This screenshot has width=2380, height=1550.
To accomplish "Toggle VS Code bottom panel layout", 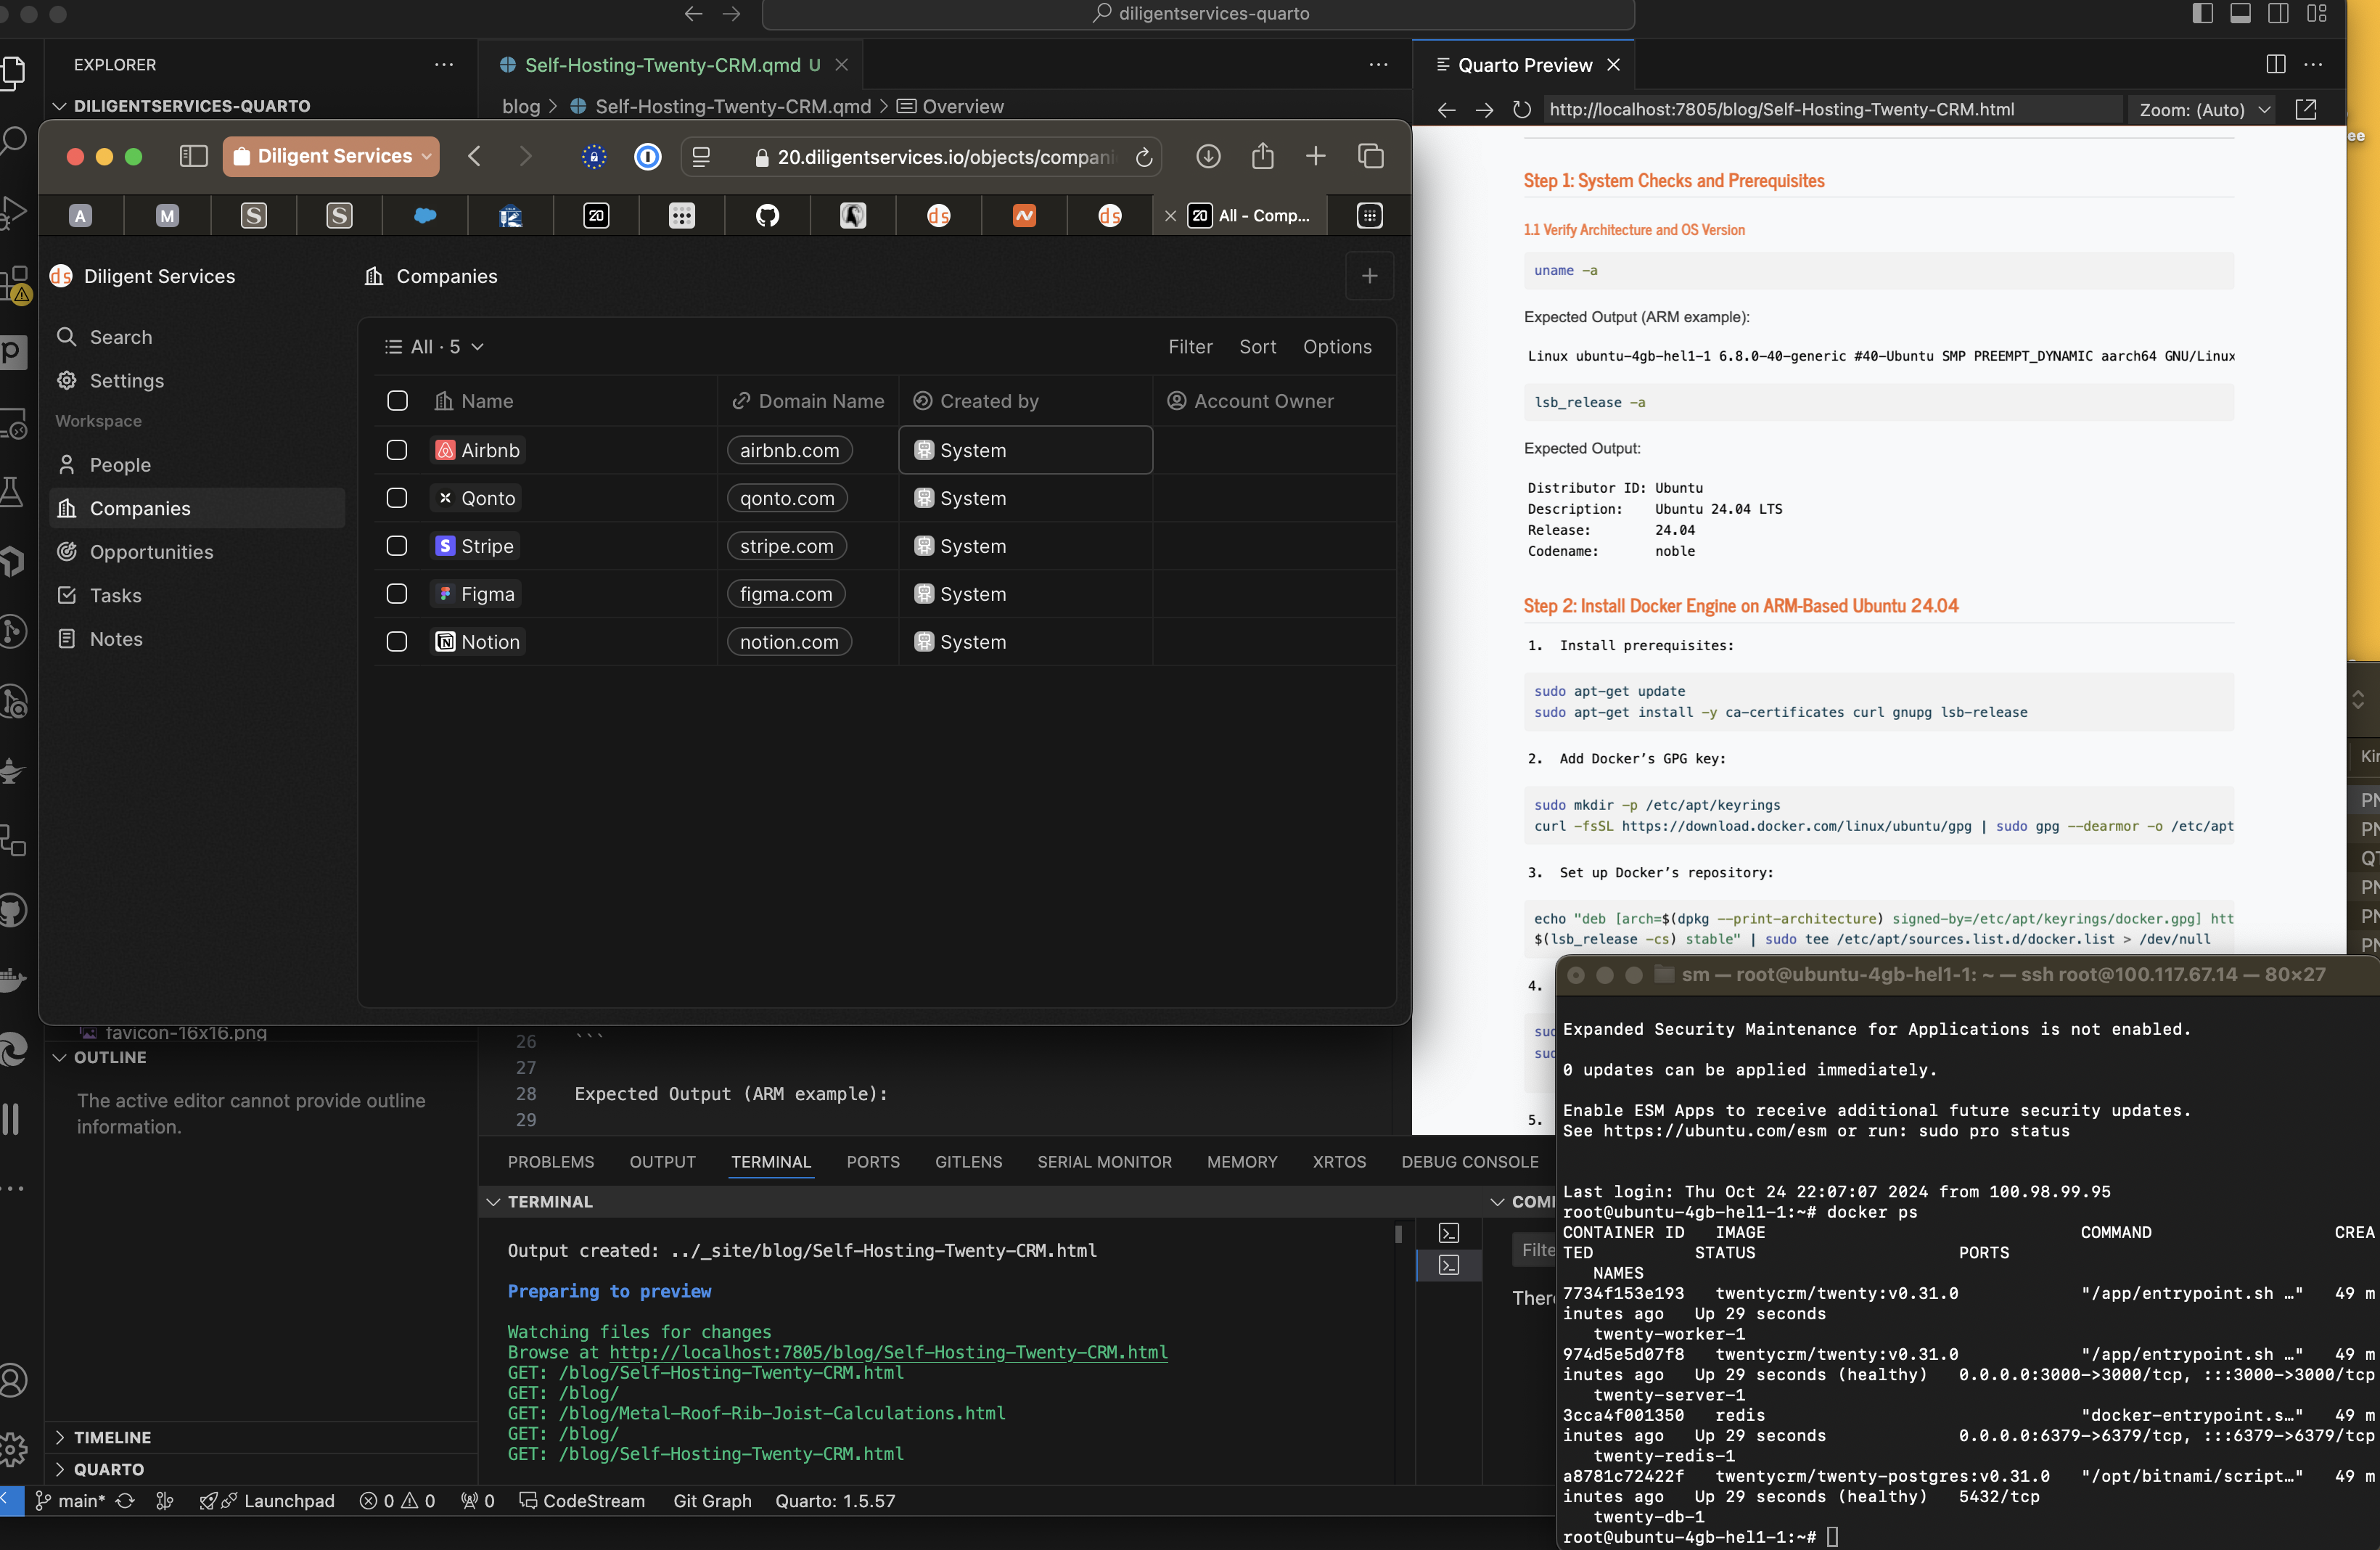I will coord(2240,13).
